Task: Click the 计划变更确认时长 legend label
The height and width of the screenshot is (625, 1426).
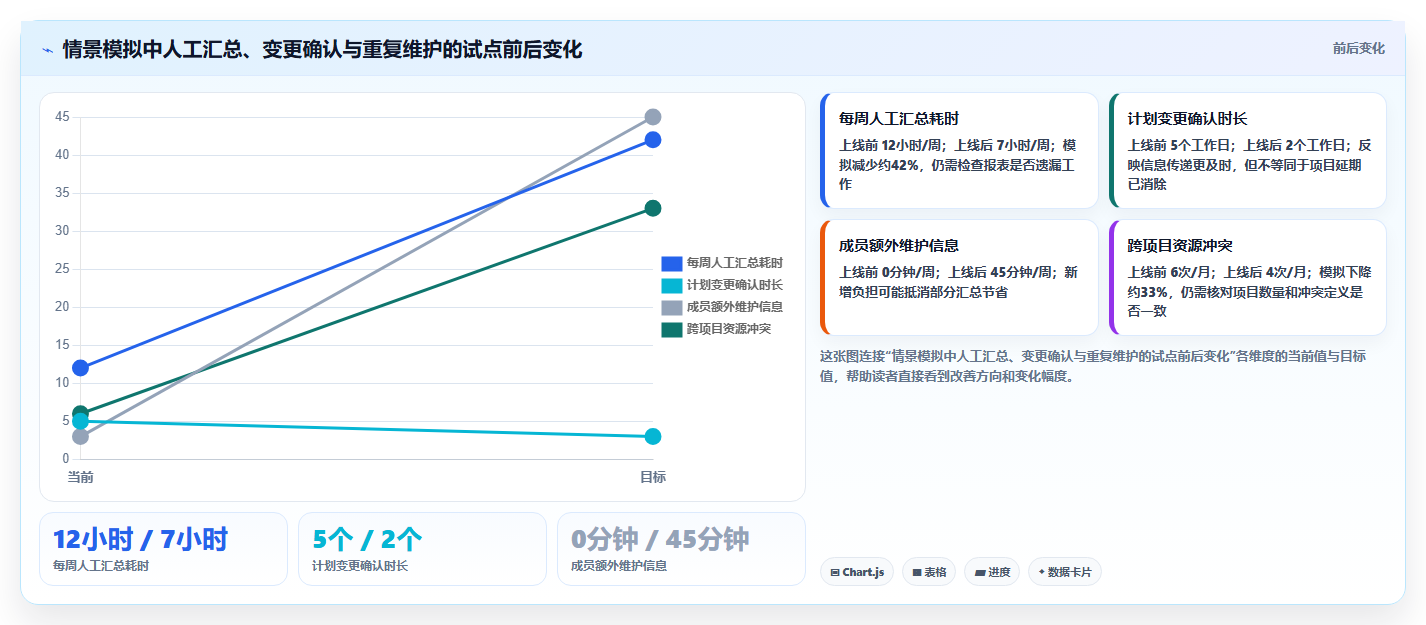Action: point(735,285)
